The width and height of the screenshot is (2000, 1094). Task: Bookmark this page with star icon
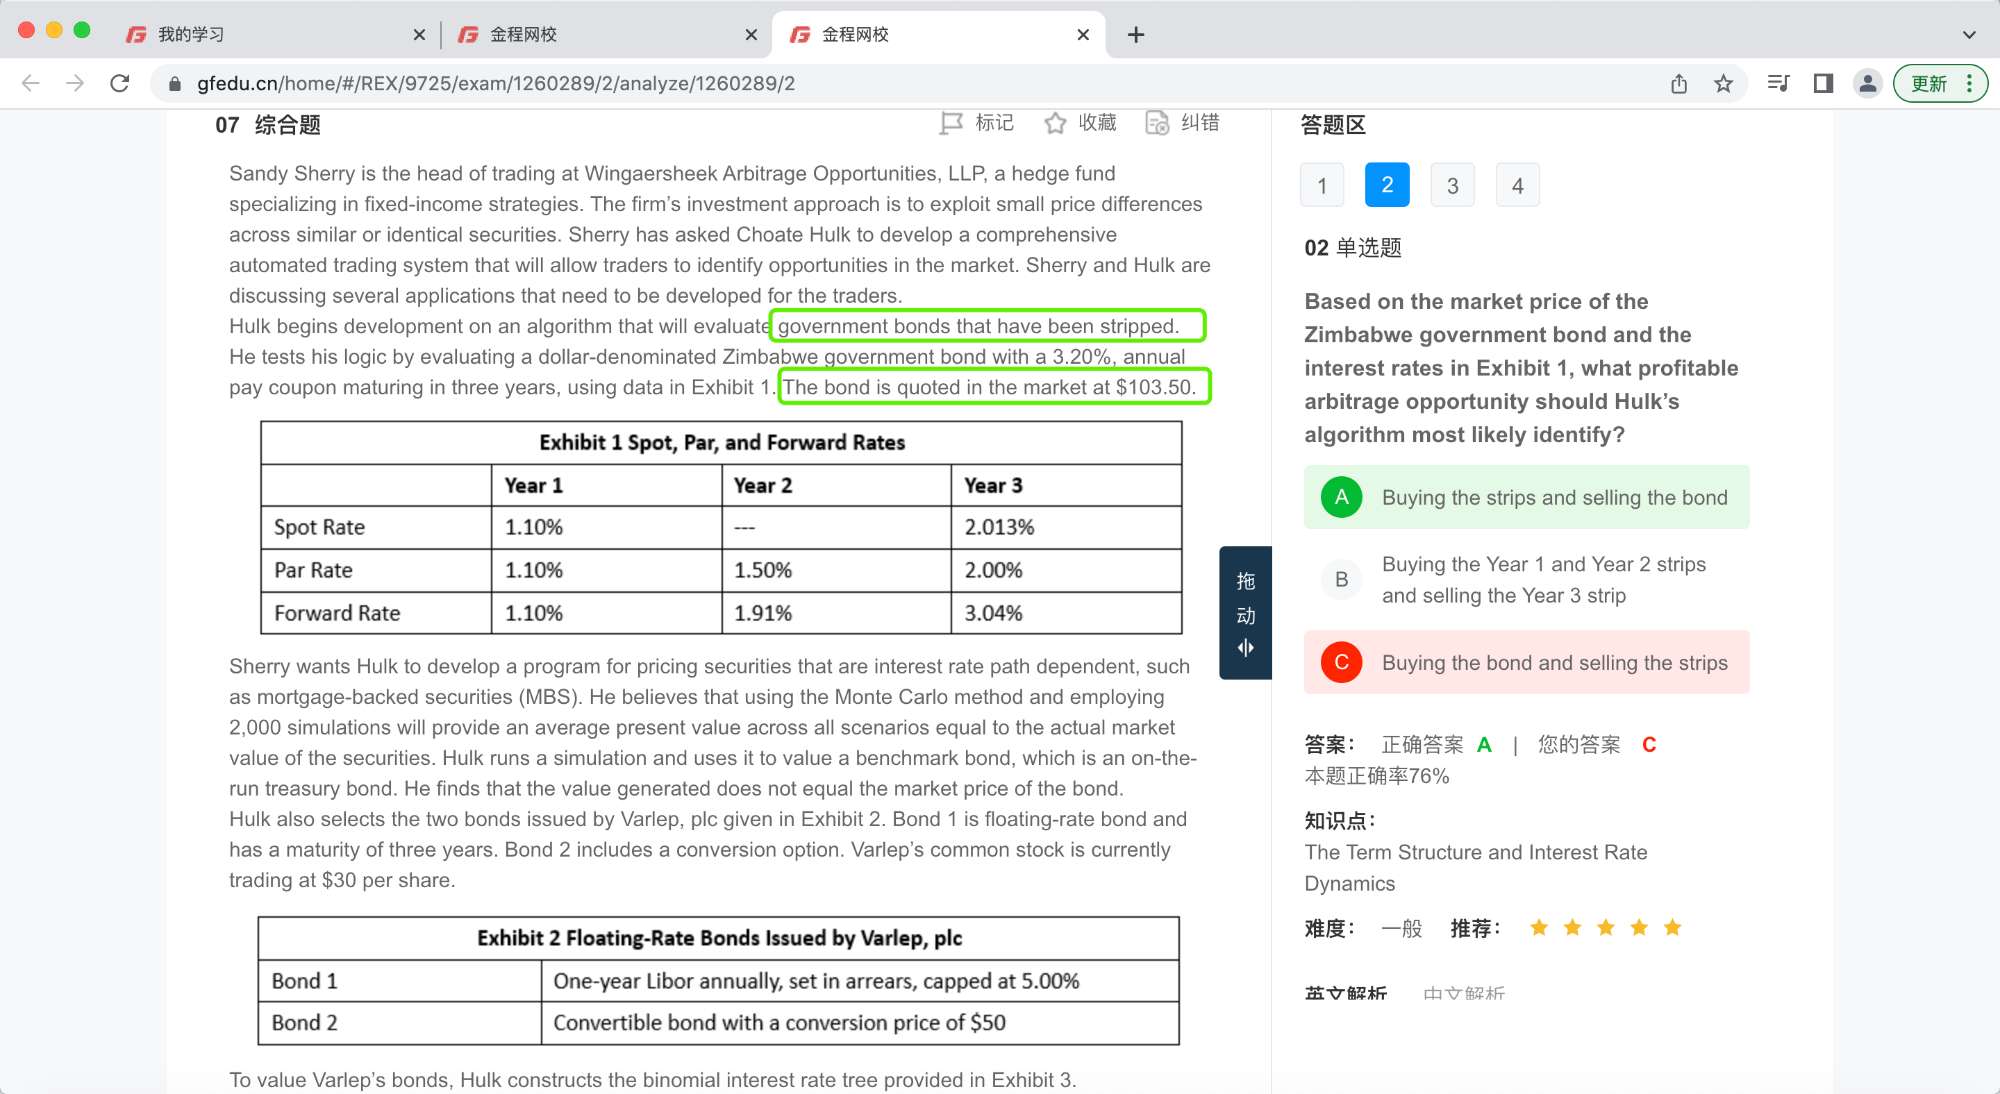1723,84
